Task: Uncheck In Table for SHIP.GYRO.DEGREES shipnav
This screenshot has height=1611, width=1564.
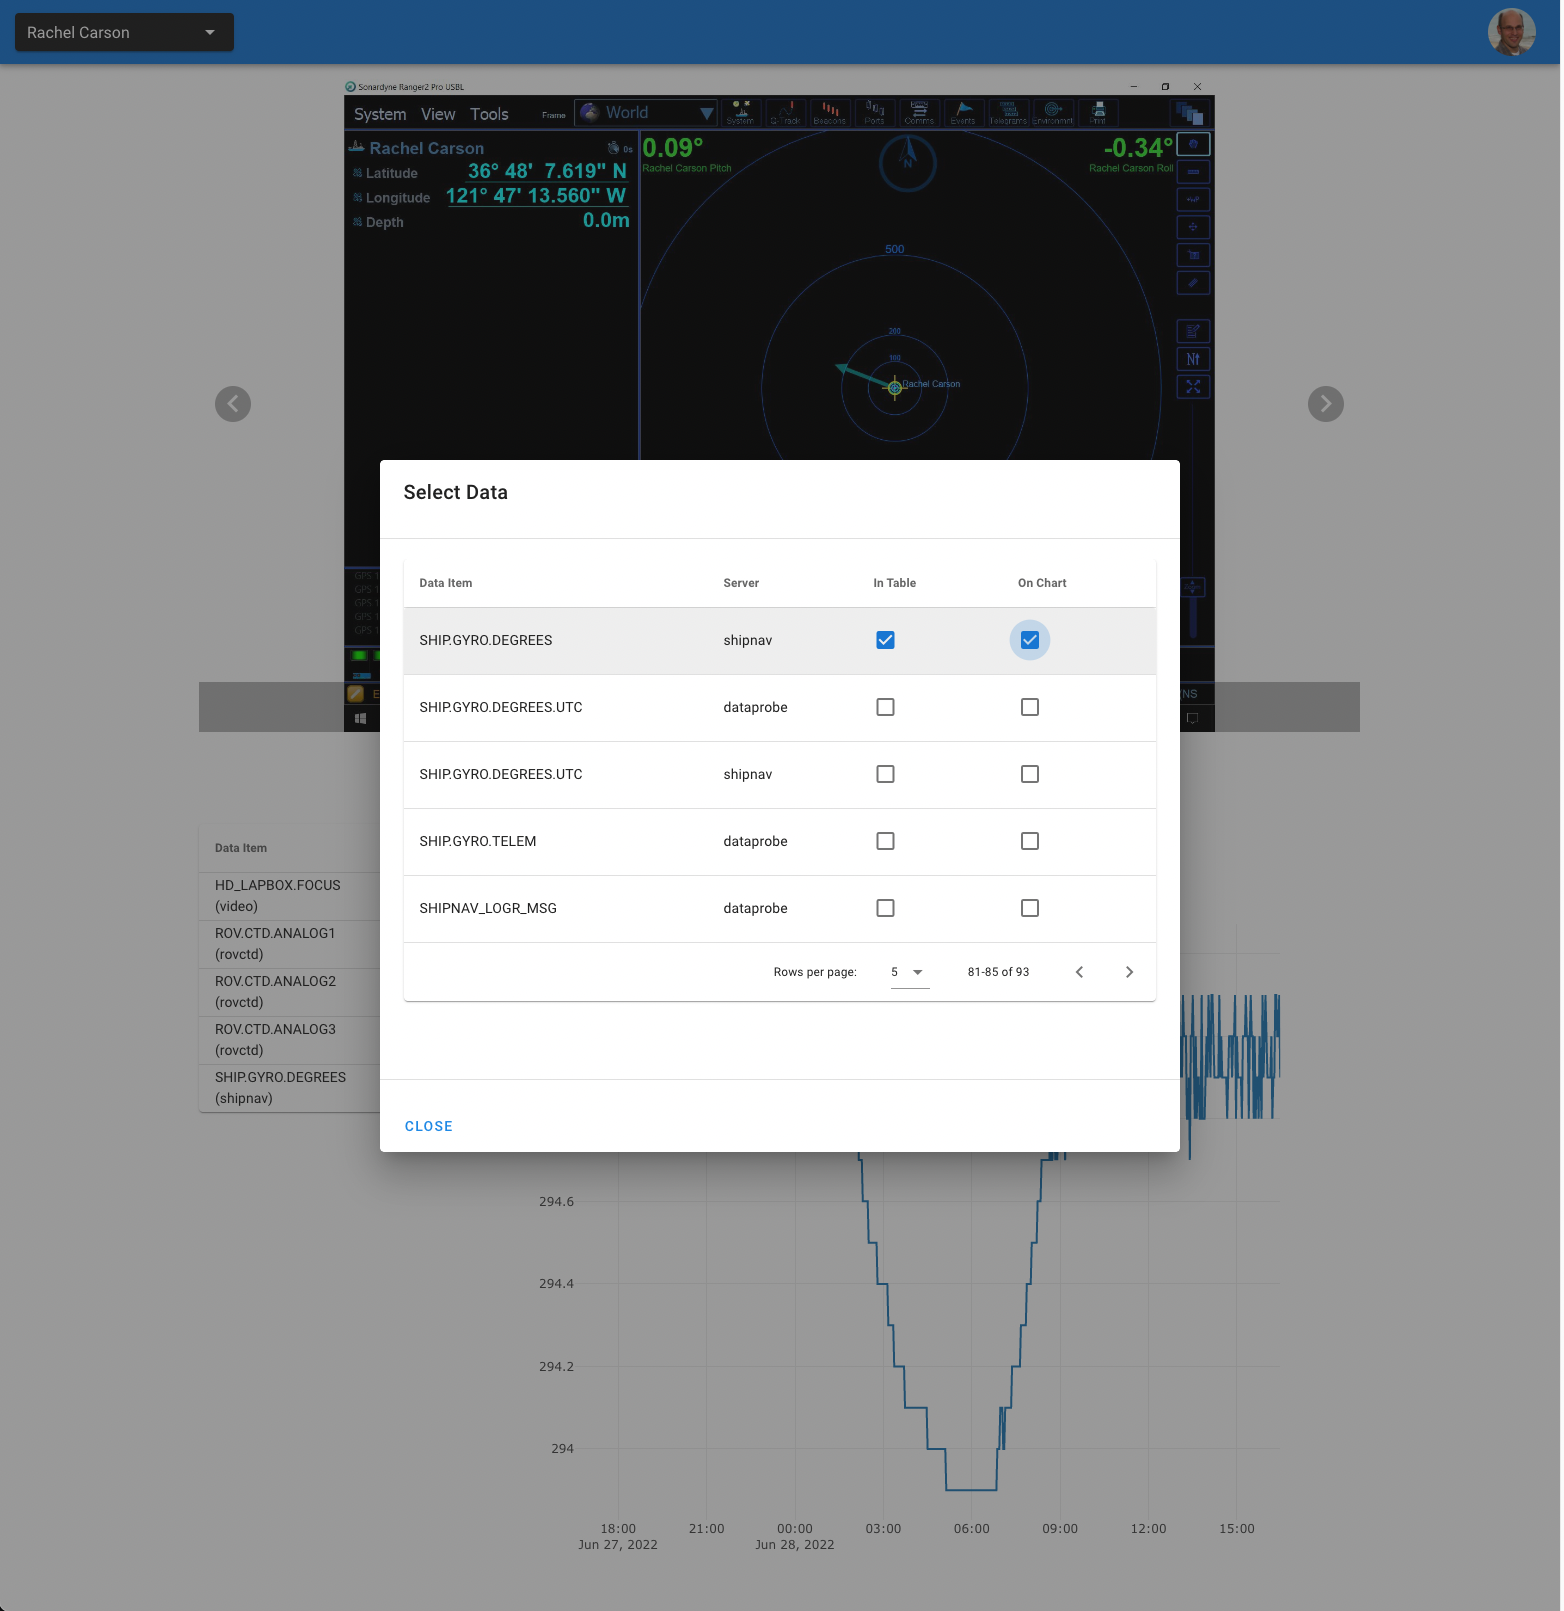Action: click(x=885, y=640)
